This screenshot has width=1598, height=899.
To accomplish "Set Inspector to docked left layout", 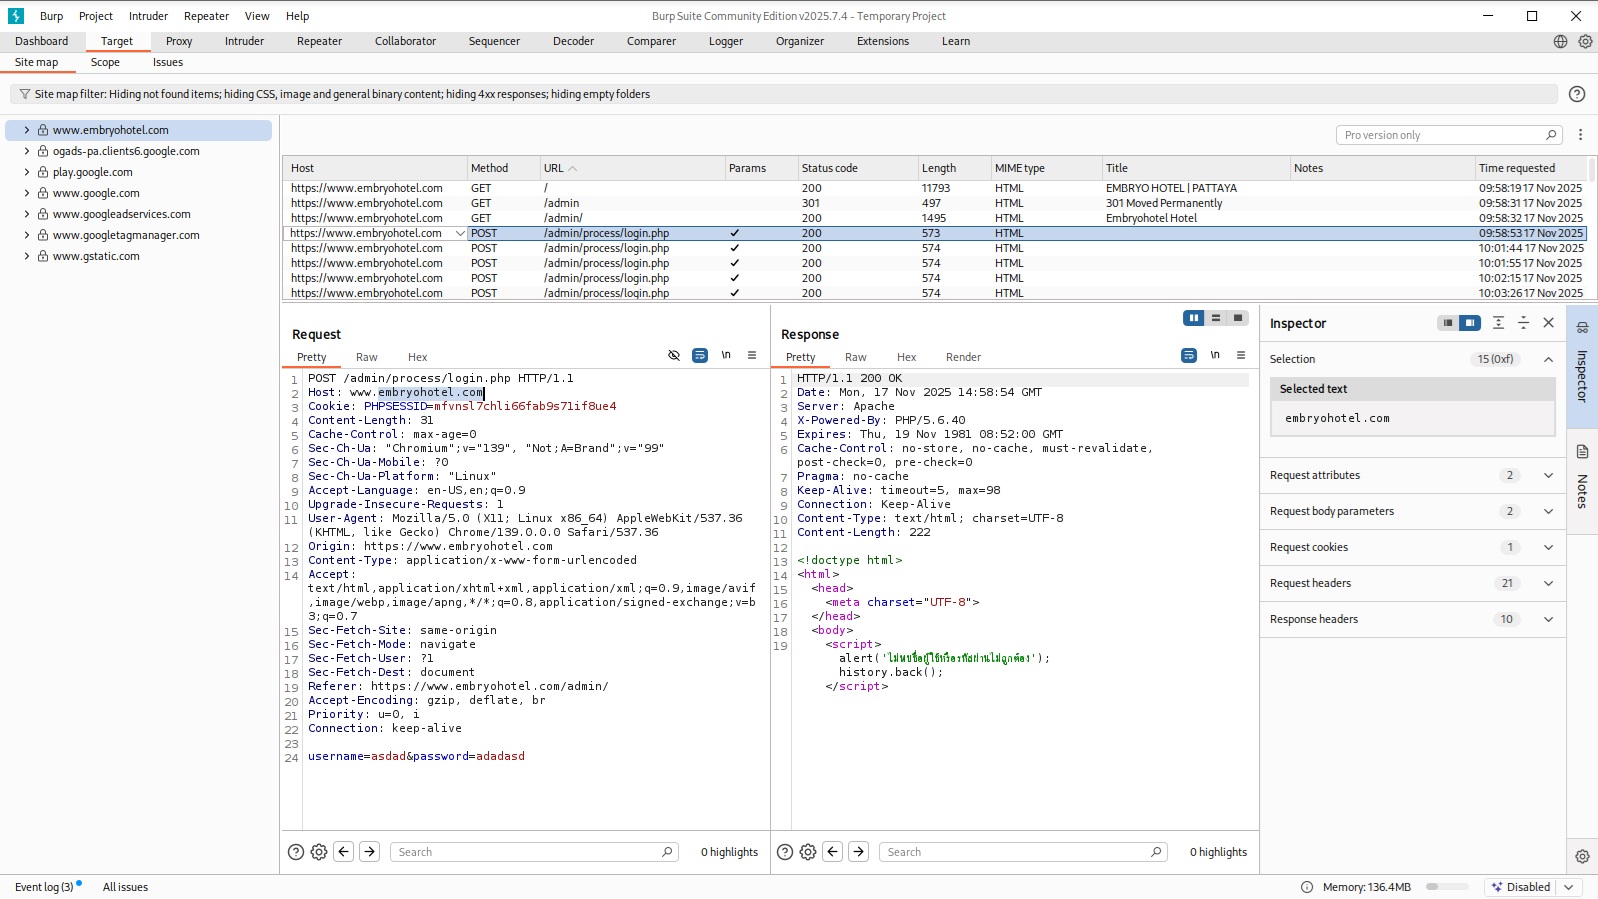I will coord(1448,323).
